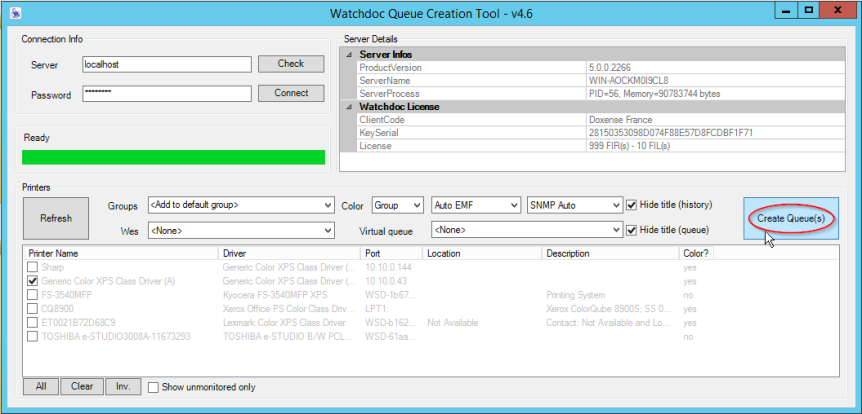Sort by Printer Name column header
The height and width of the screenshot is (414, 862).
120,254
